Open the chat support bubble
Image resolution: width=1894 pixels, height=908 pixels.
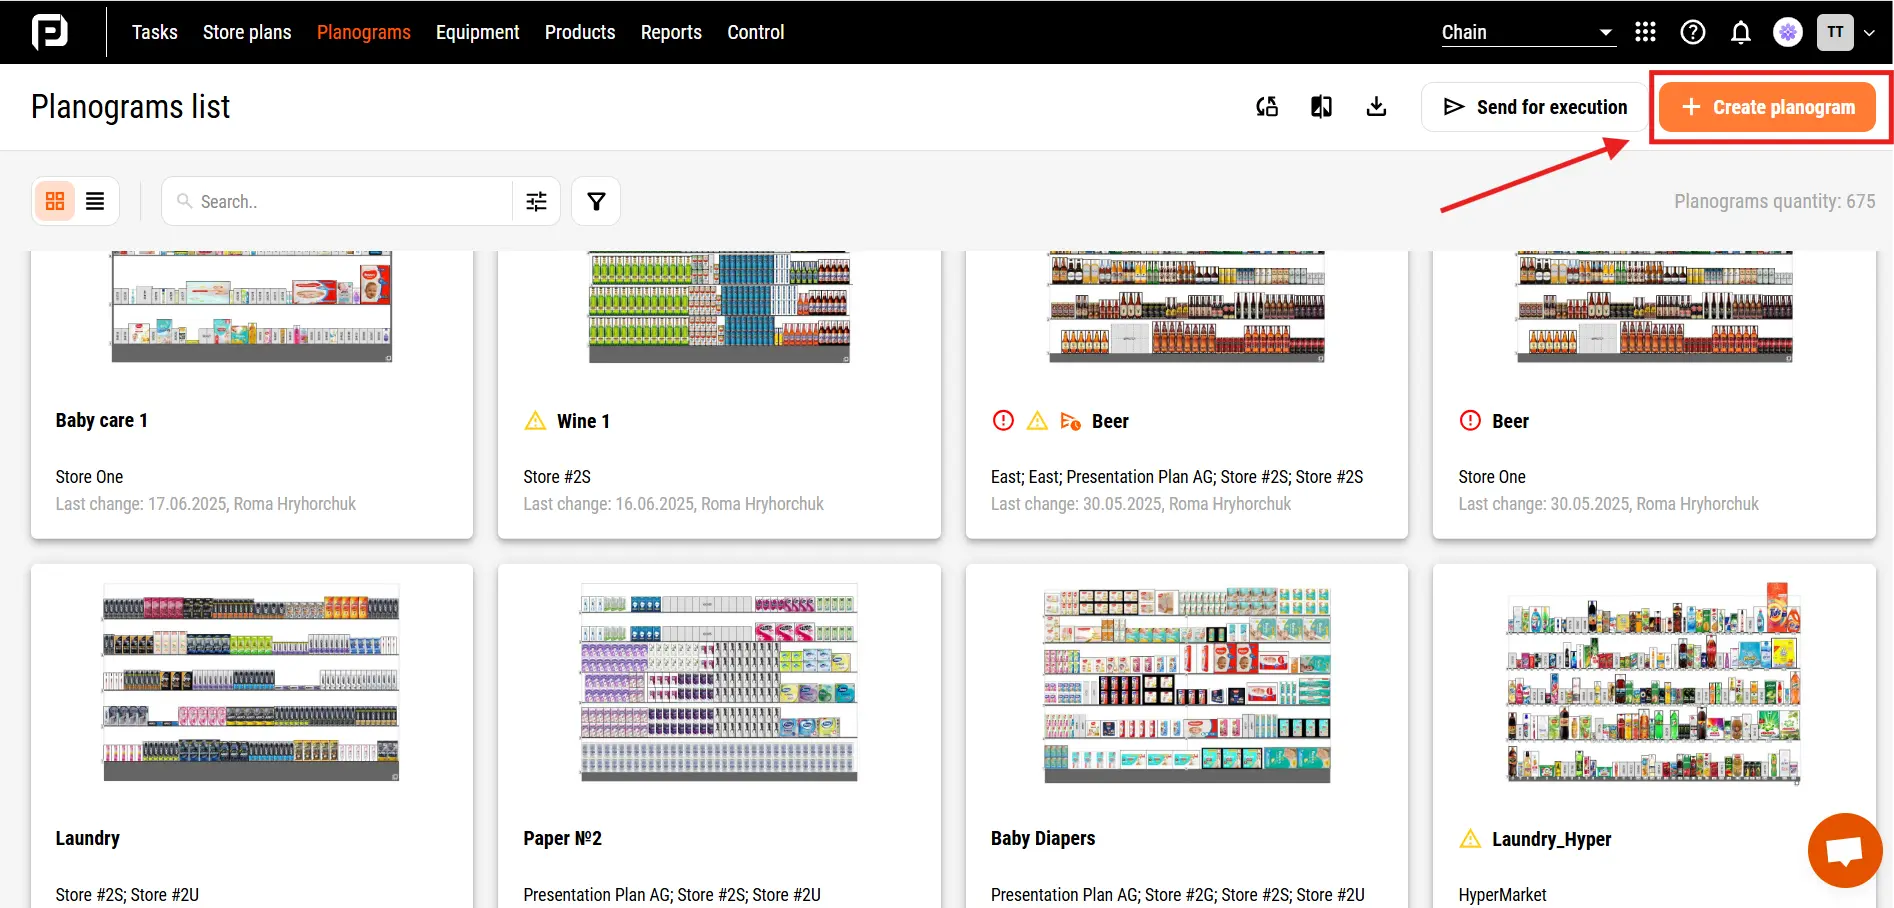(1844, 849)
